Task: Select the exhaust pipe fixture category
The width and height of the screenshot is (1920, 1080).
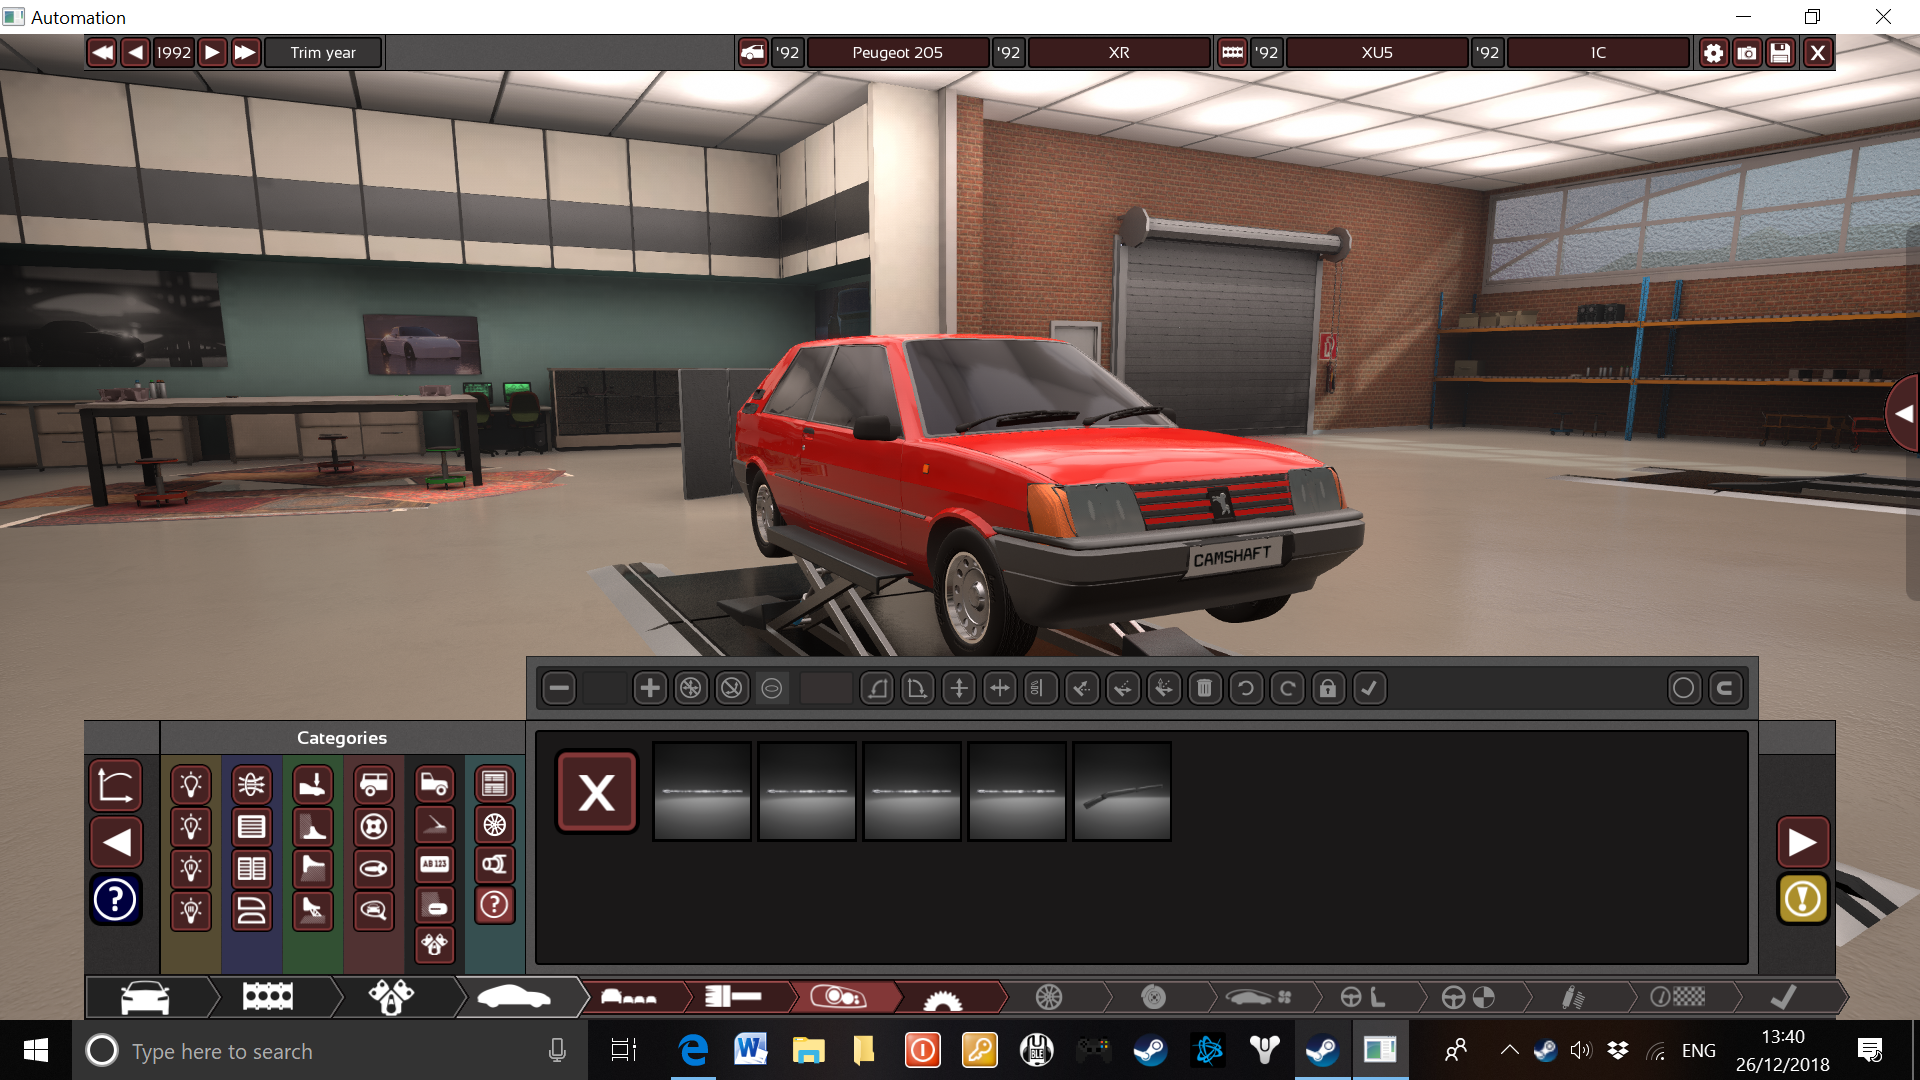Action: click(495, 865)
